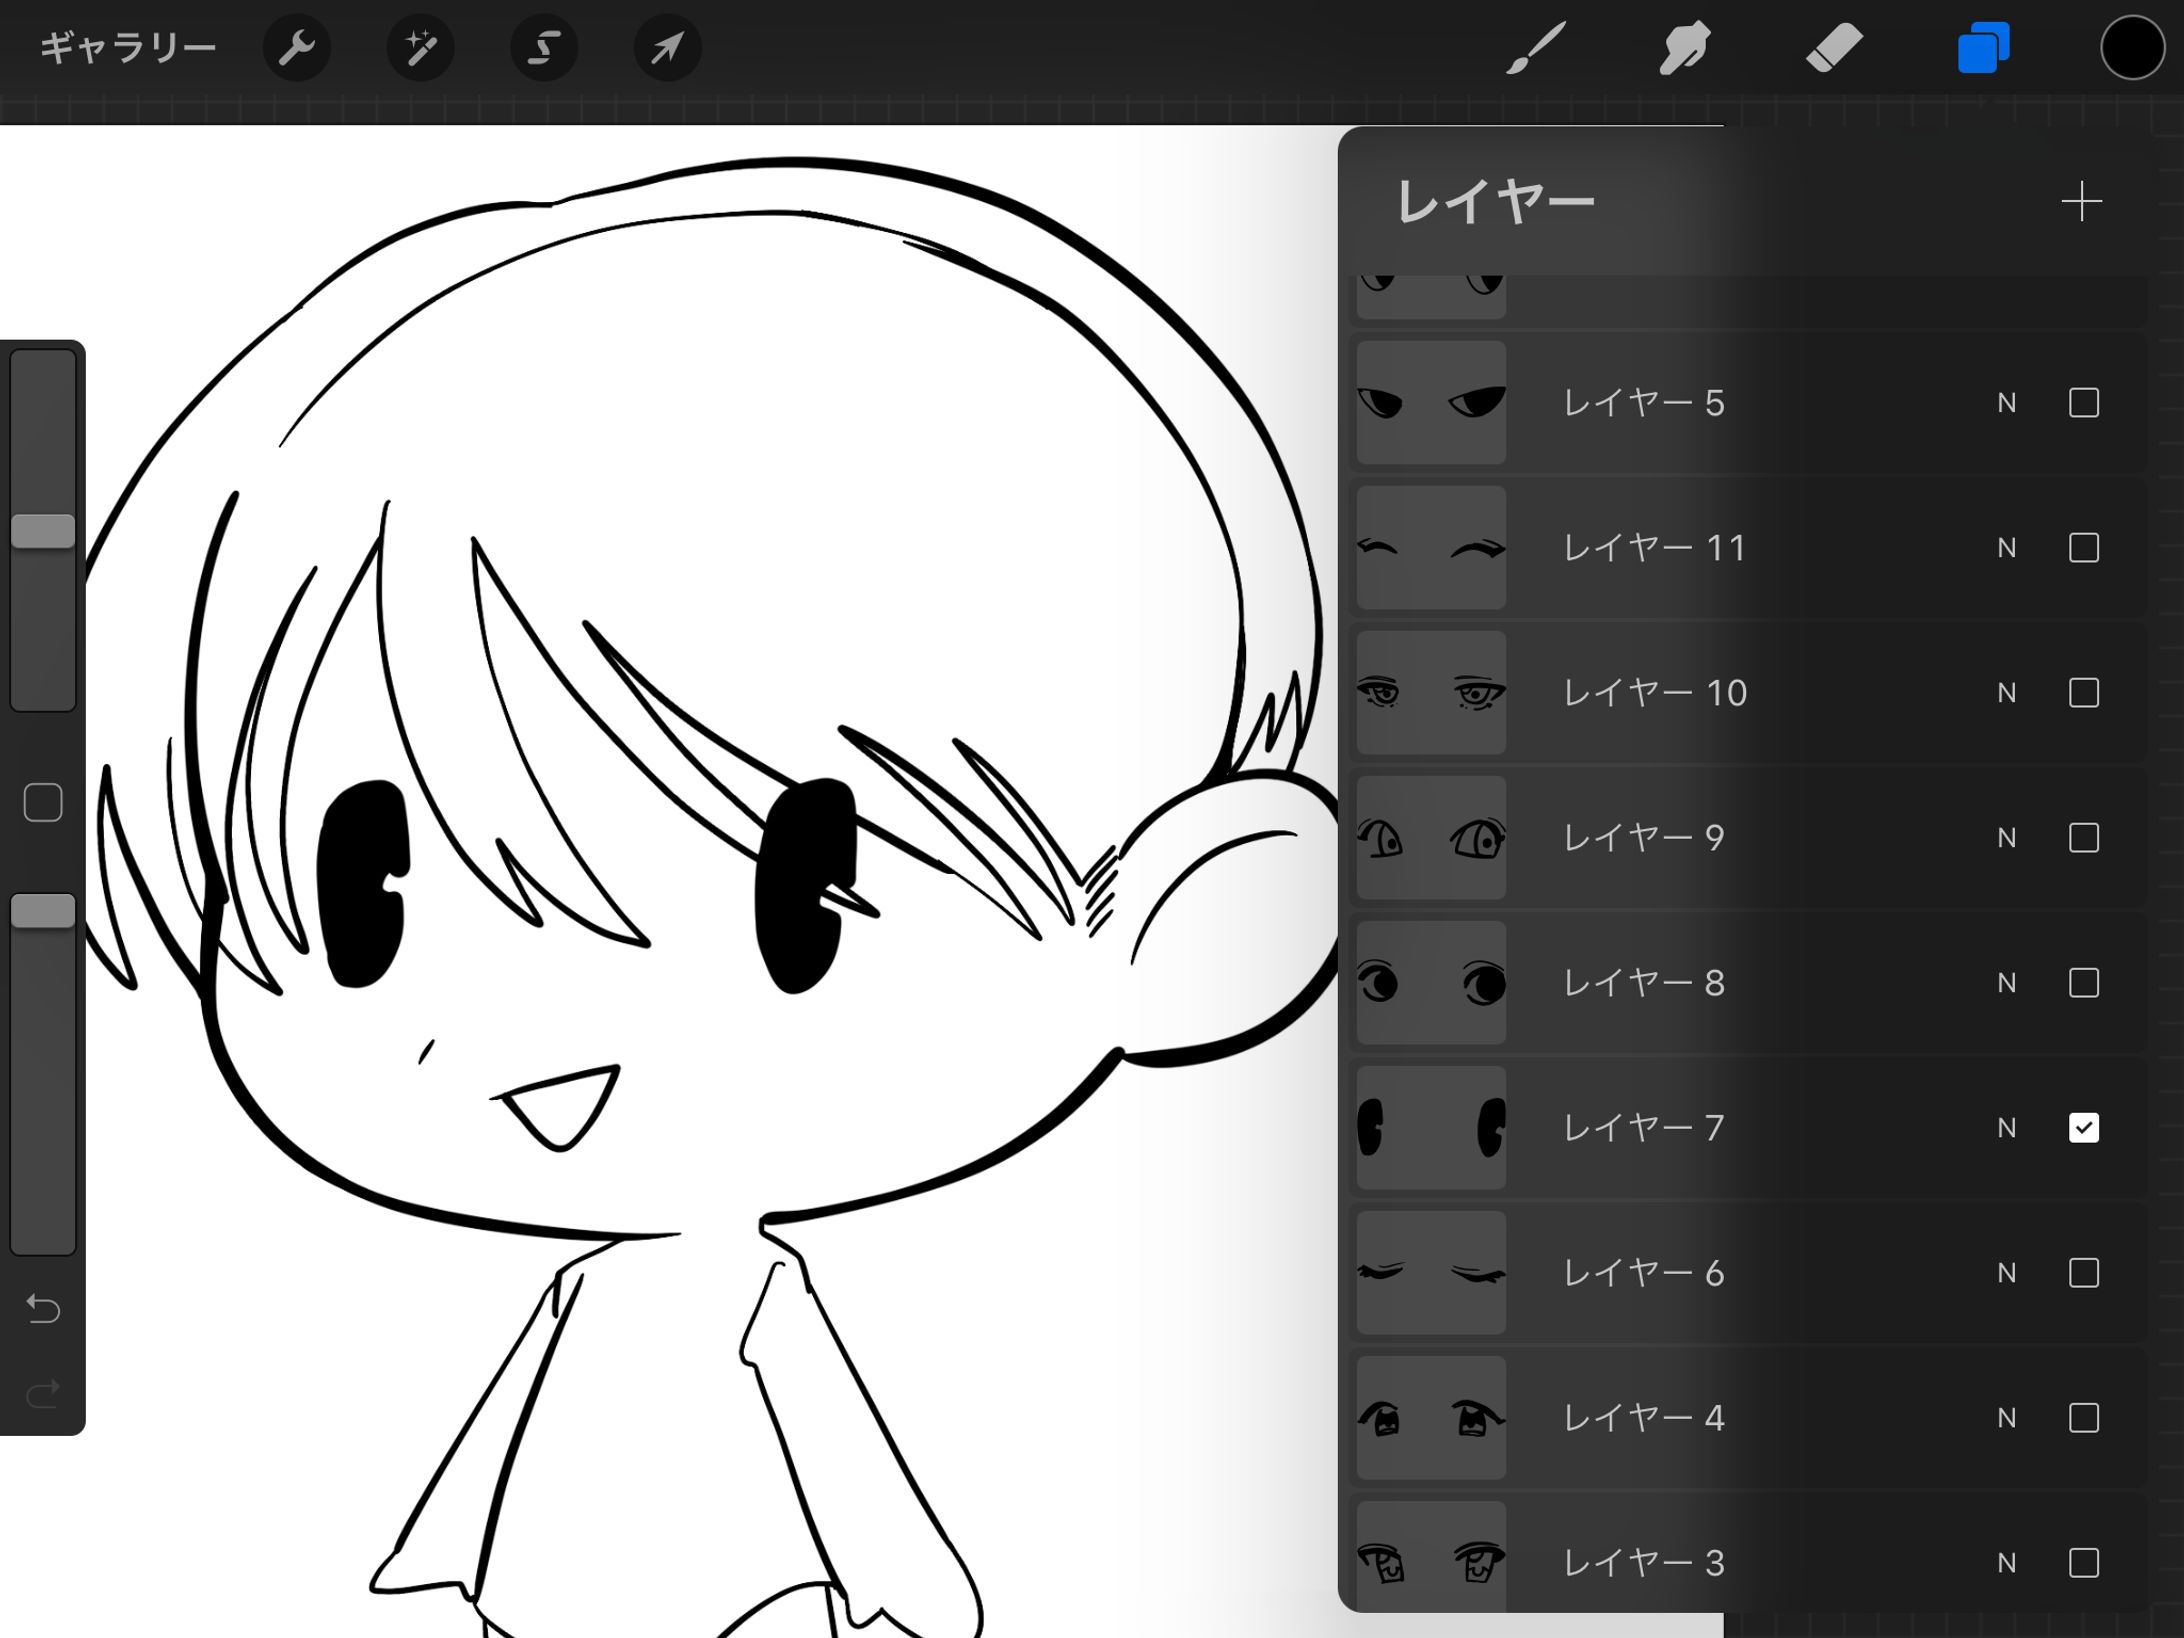
Task: Show レイヤー 5 using its checkbox
Action: (2083, 403)
